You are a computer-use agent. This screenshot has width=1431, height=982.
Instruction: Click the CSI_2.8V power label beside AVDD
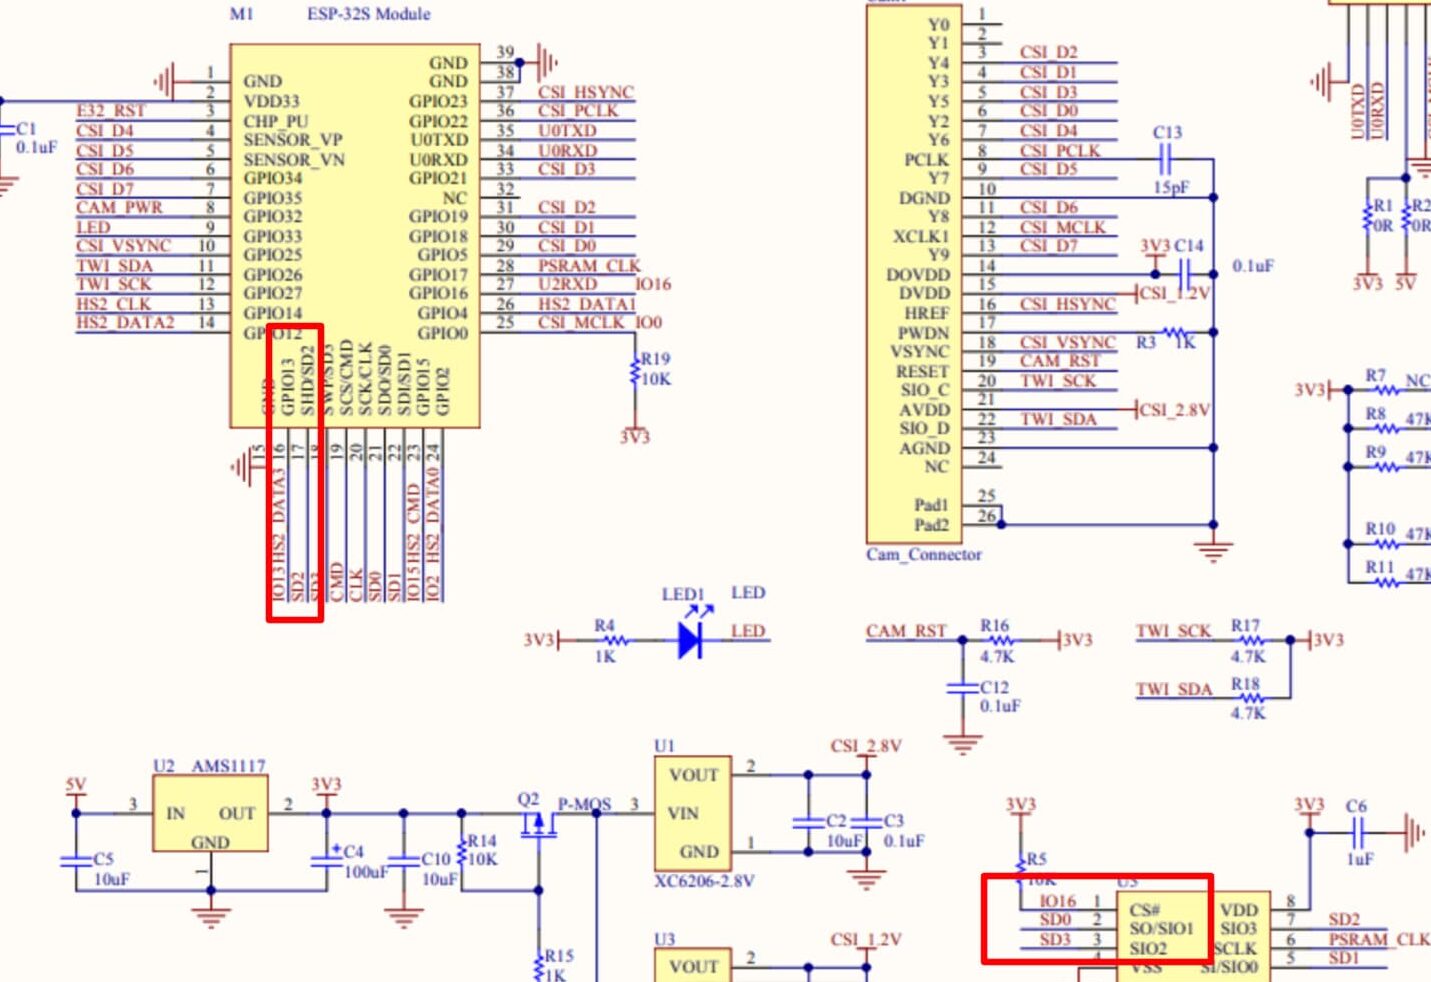pos(1175,409)
